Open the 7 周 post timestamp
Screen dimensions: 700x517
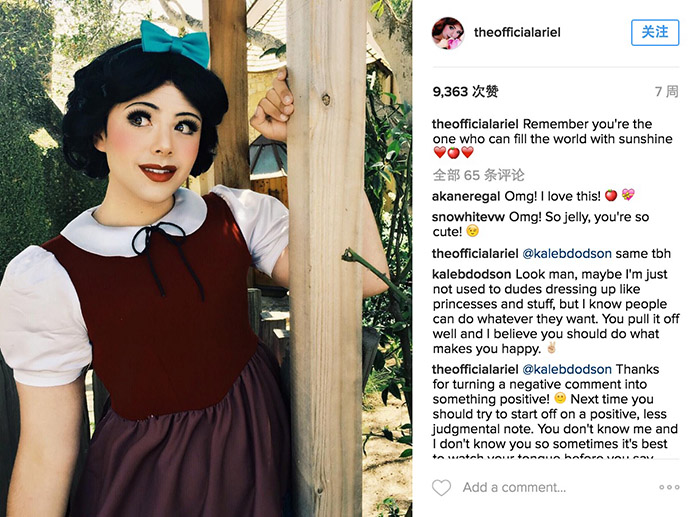pos(667,92)
